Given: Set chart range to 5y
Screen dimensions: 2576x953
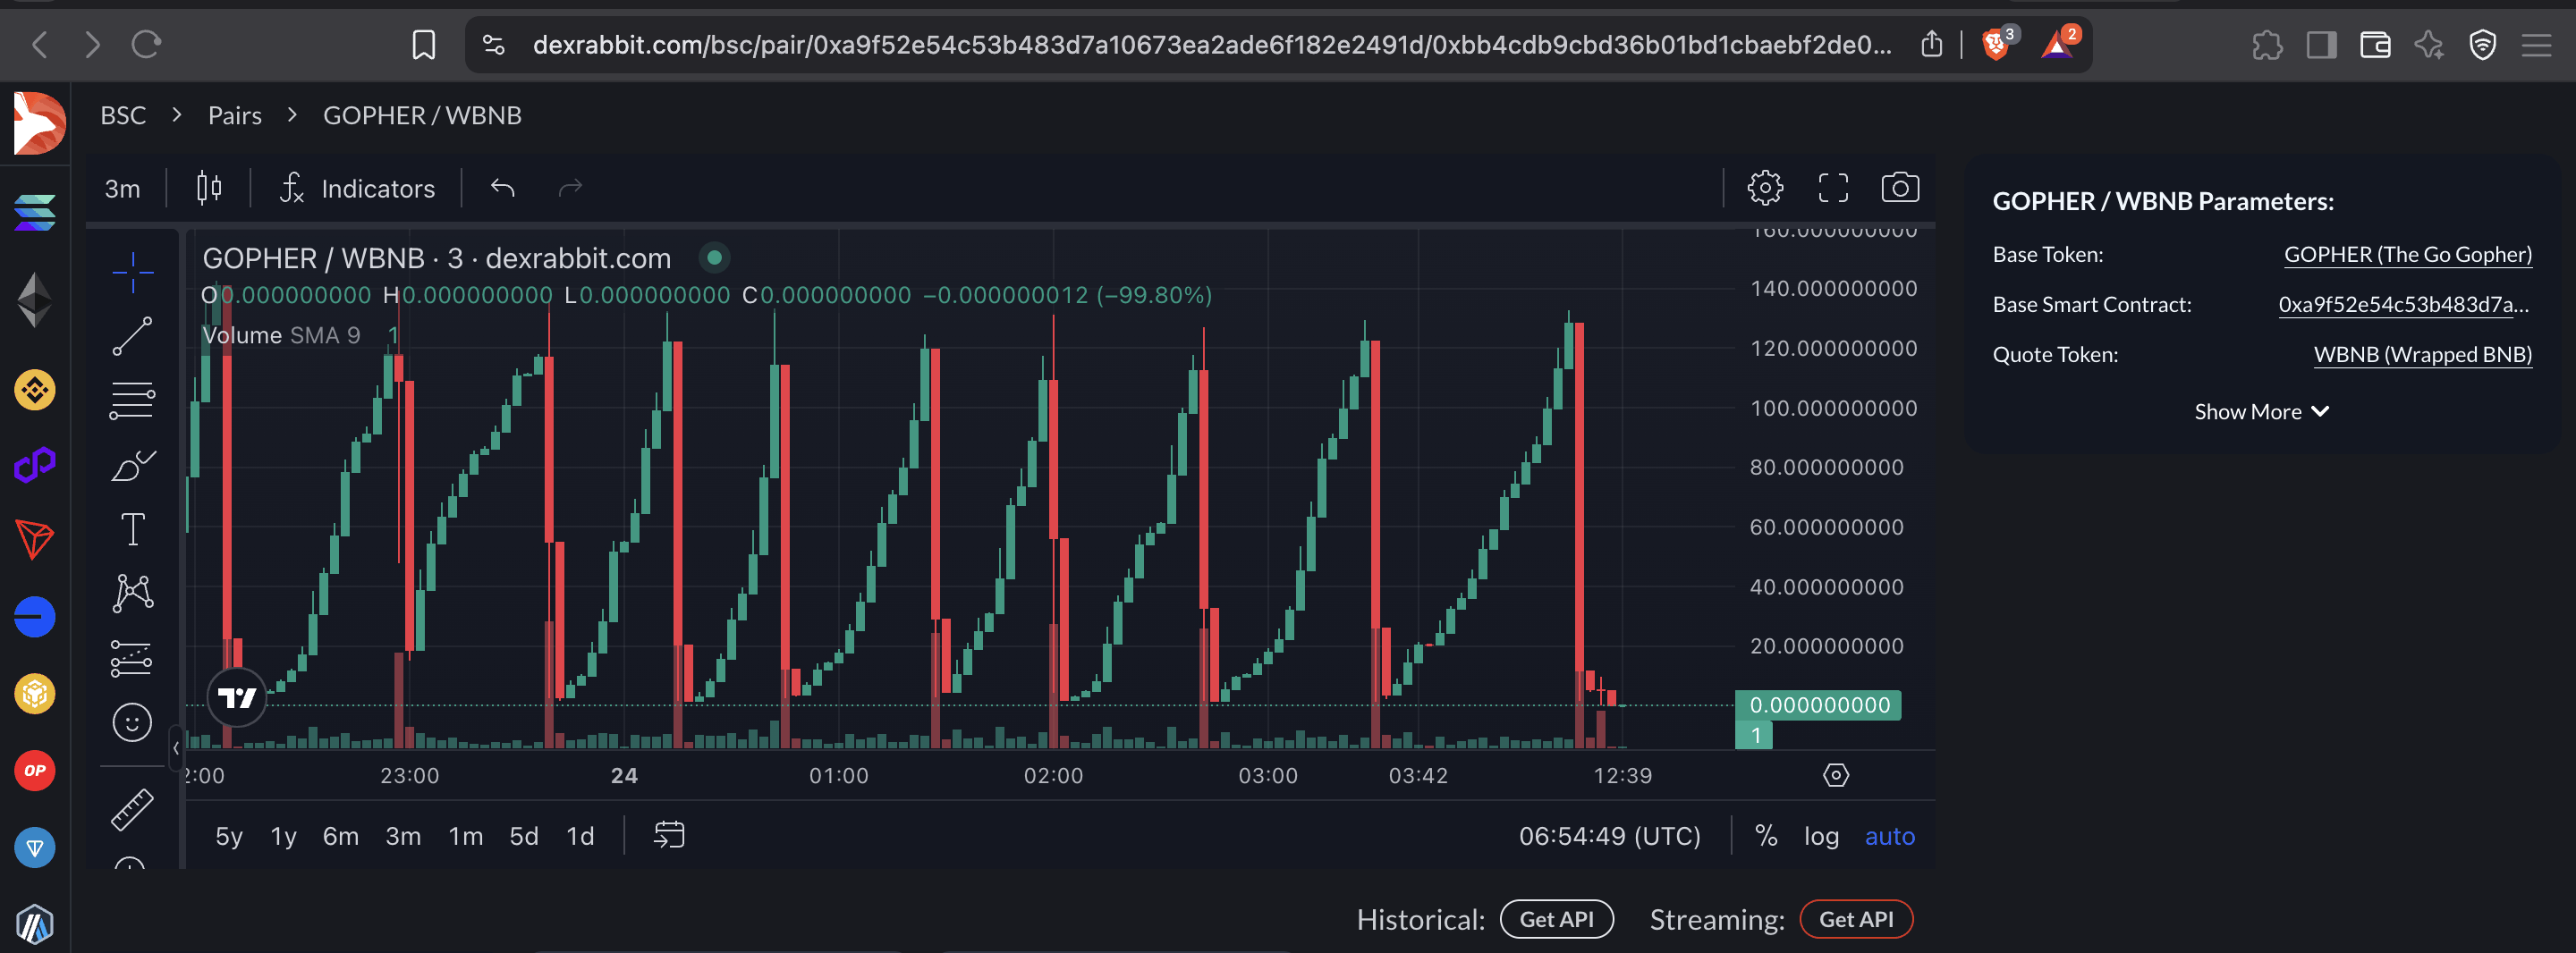Looking at the screenshot, I should [229, 836].
